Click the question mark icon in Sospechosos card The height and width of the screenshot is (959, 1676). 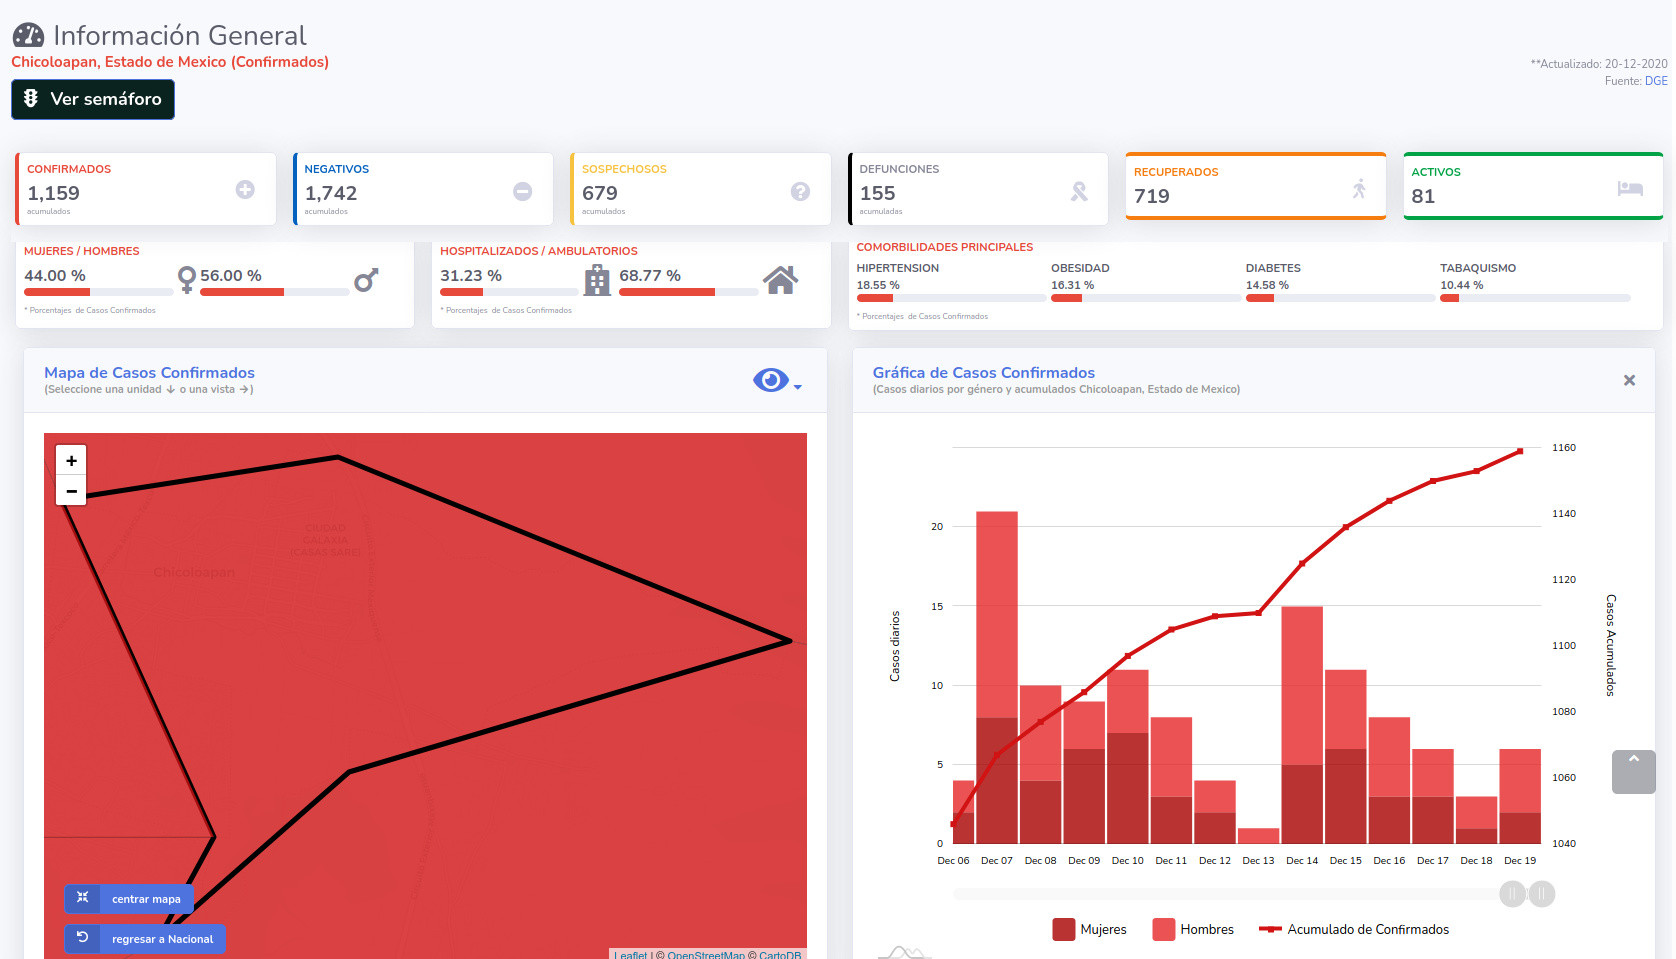click(x=800, y=191)
